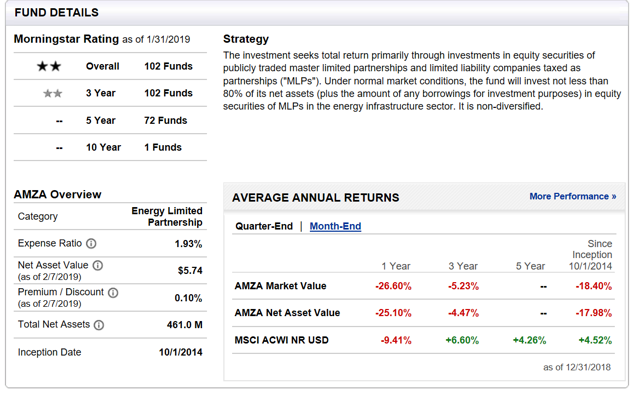Viewport: 640px width, 395px height.
Task: Click the Energy Limited Partnership category value
Action: click(167, 216)
